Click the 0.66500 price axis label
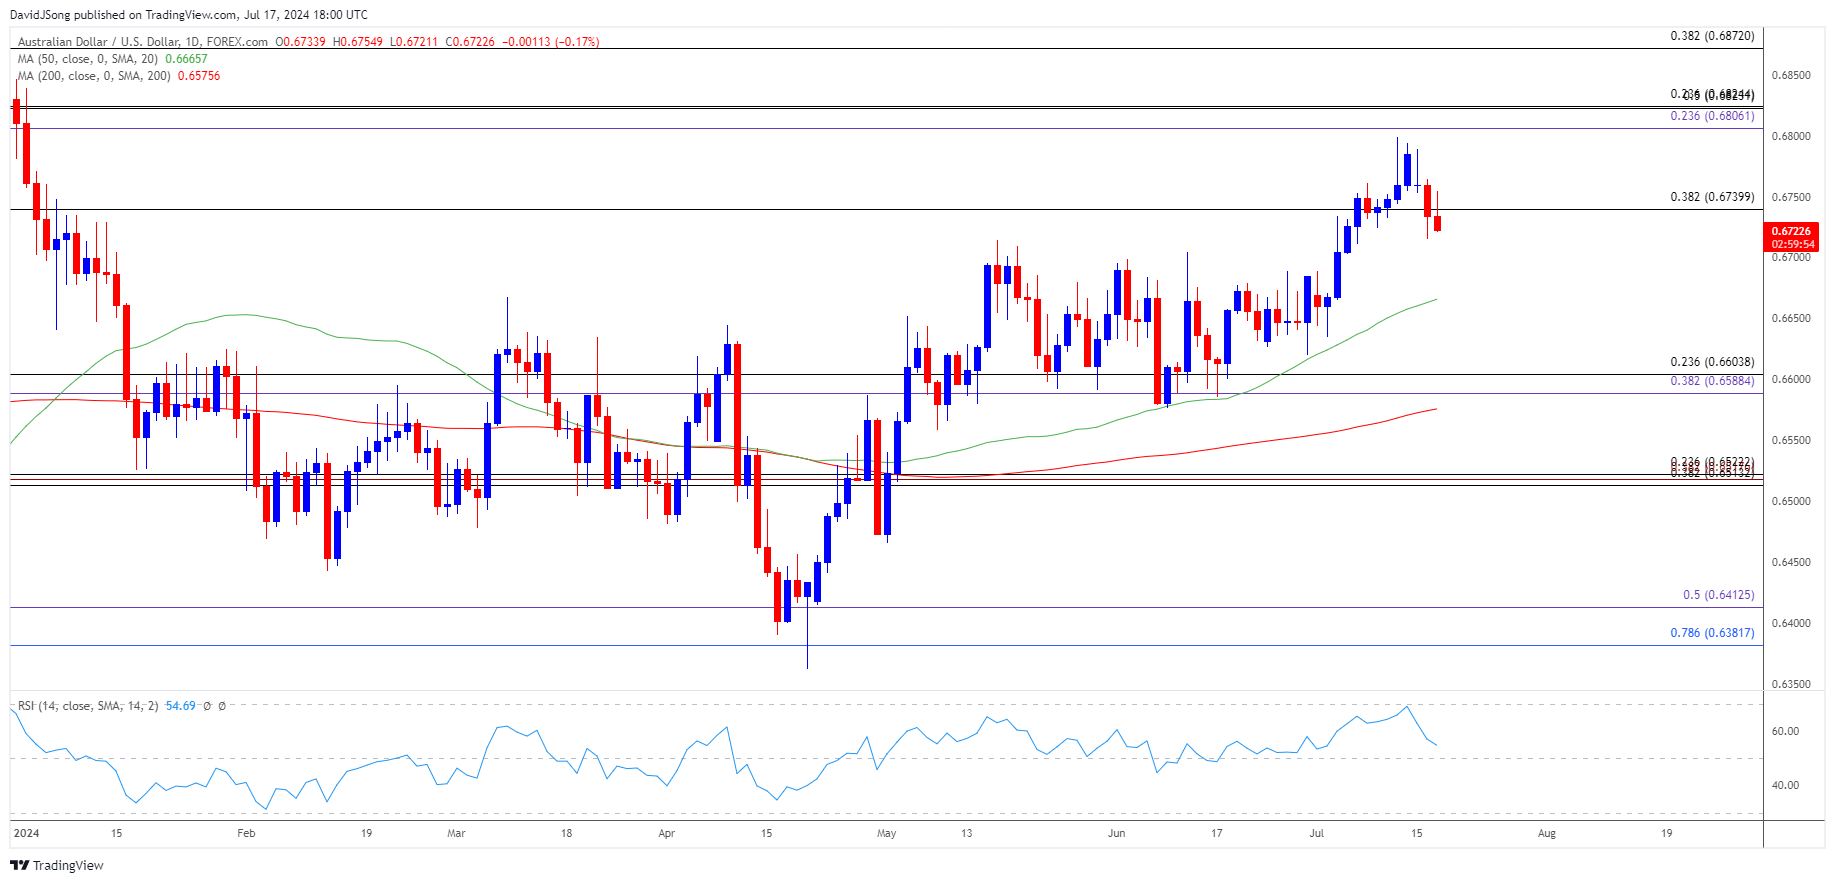Screen dimensions: 1835x883 click(1791, 318)
